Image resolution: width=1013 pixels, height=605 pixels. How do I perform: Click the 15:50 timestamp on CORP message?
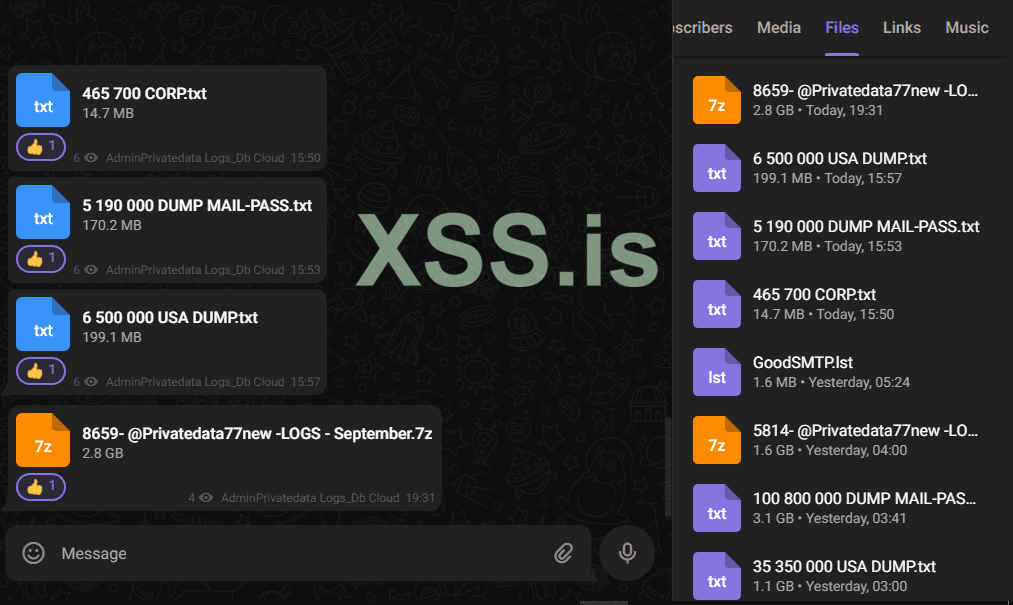(x=306, y=158)
